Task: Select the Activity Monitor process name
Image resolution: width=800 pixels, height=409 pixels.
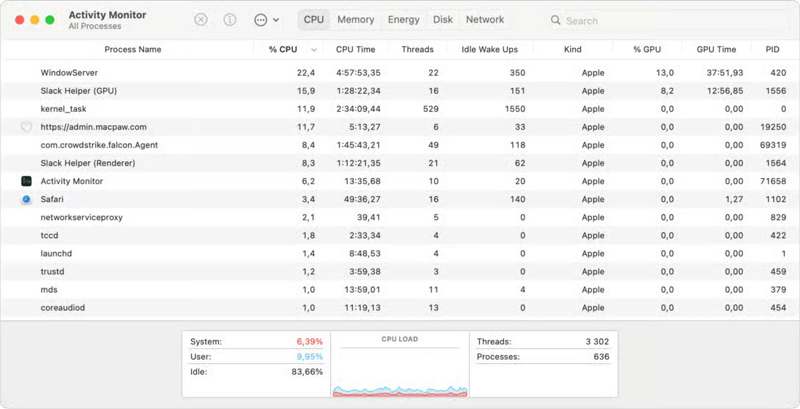Action: pyautogui.click(x=72, y=181)
